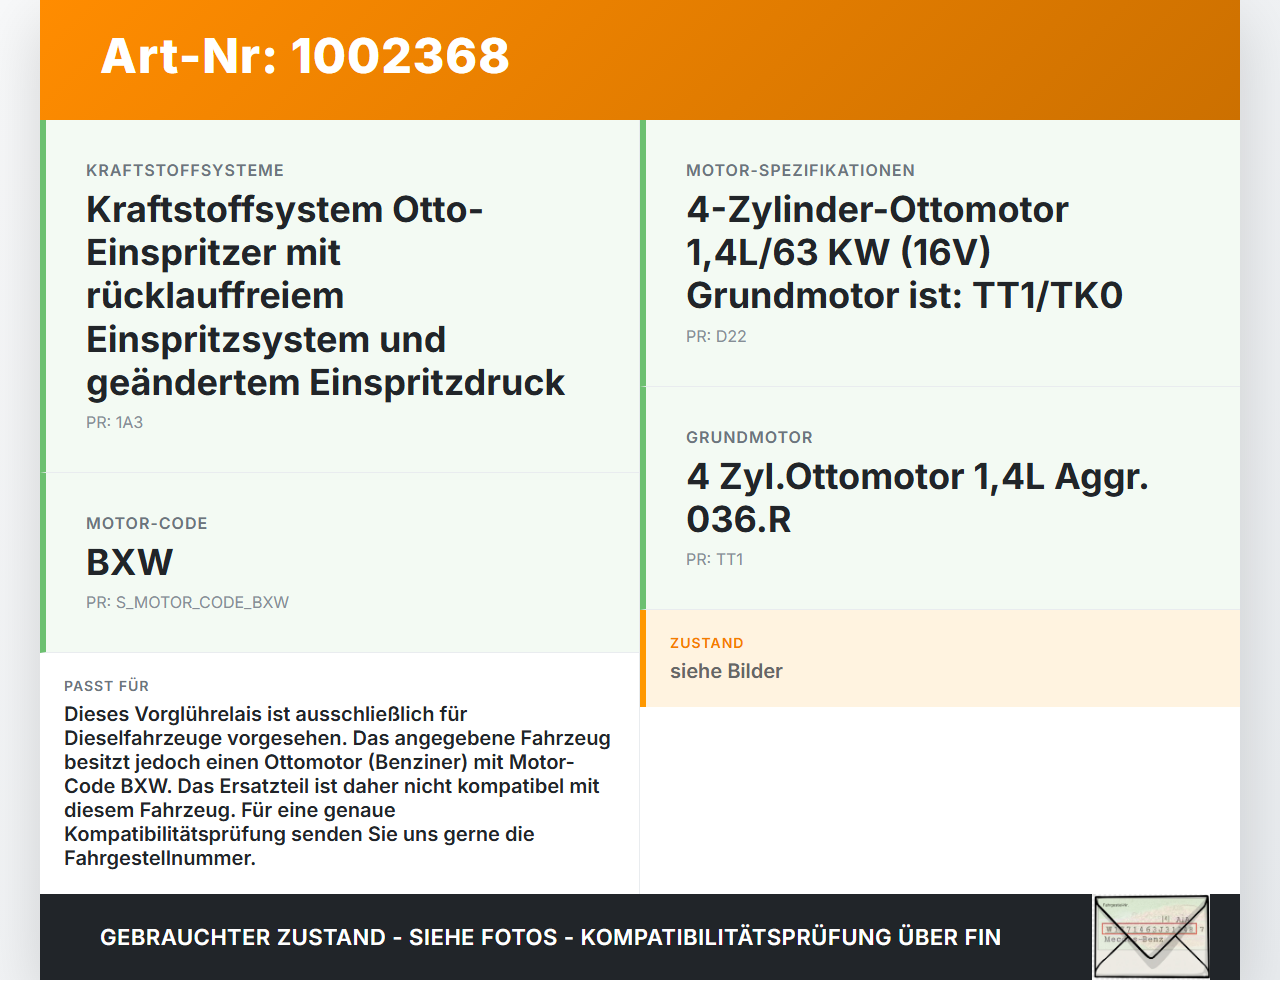Select the 'Dieses Vorglührelais' compatibility paragraph
The height and width of the screenshot is (981, 1280).
[x=338, y=786]
